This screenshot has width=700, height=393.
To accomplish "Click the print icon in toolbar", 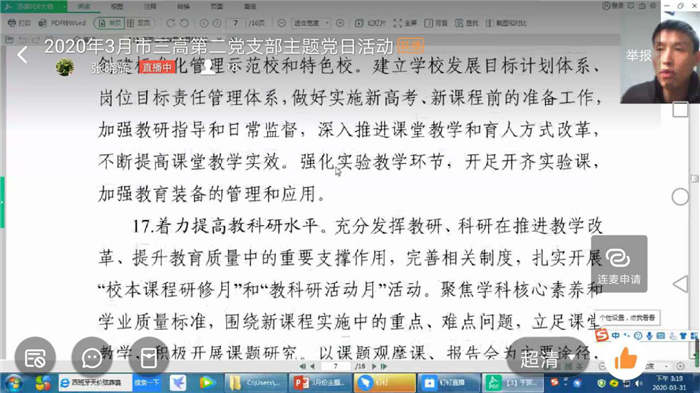I will (x=18, y=23).
